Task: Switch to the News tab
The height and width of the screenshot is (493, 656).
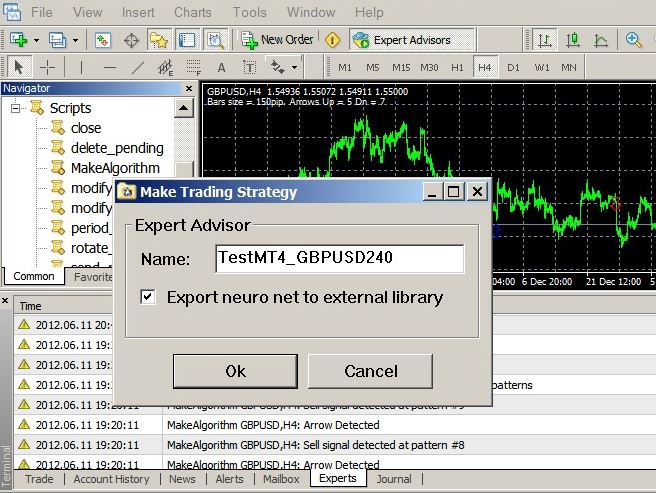Action: 182,479
